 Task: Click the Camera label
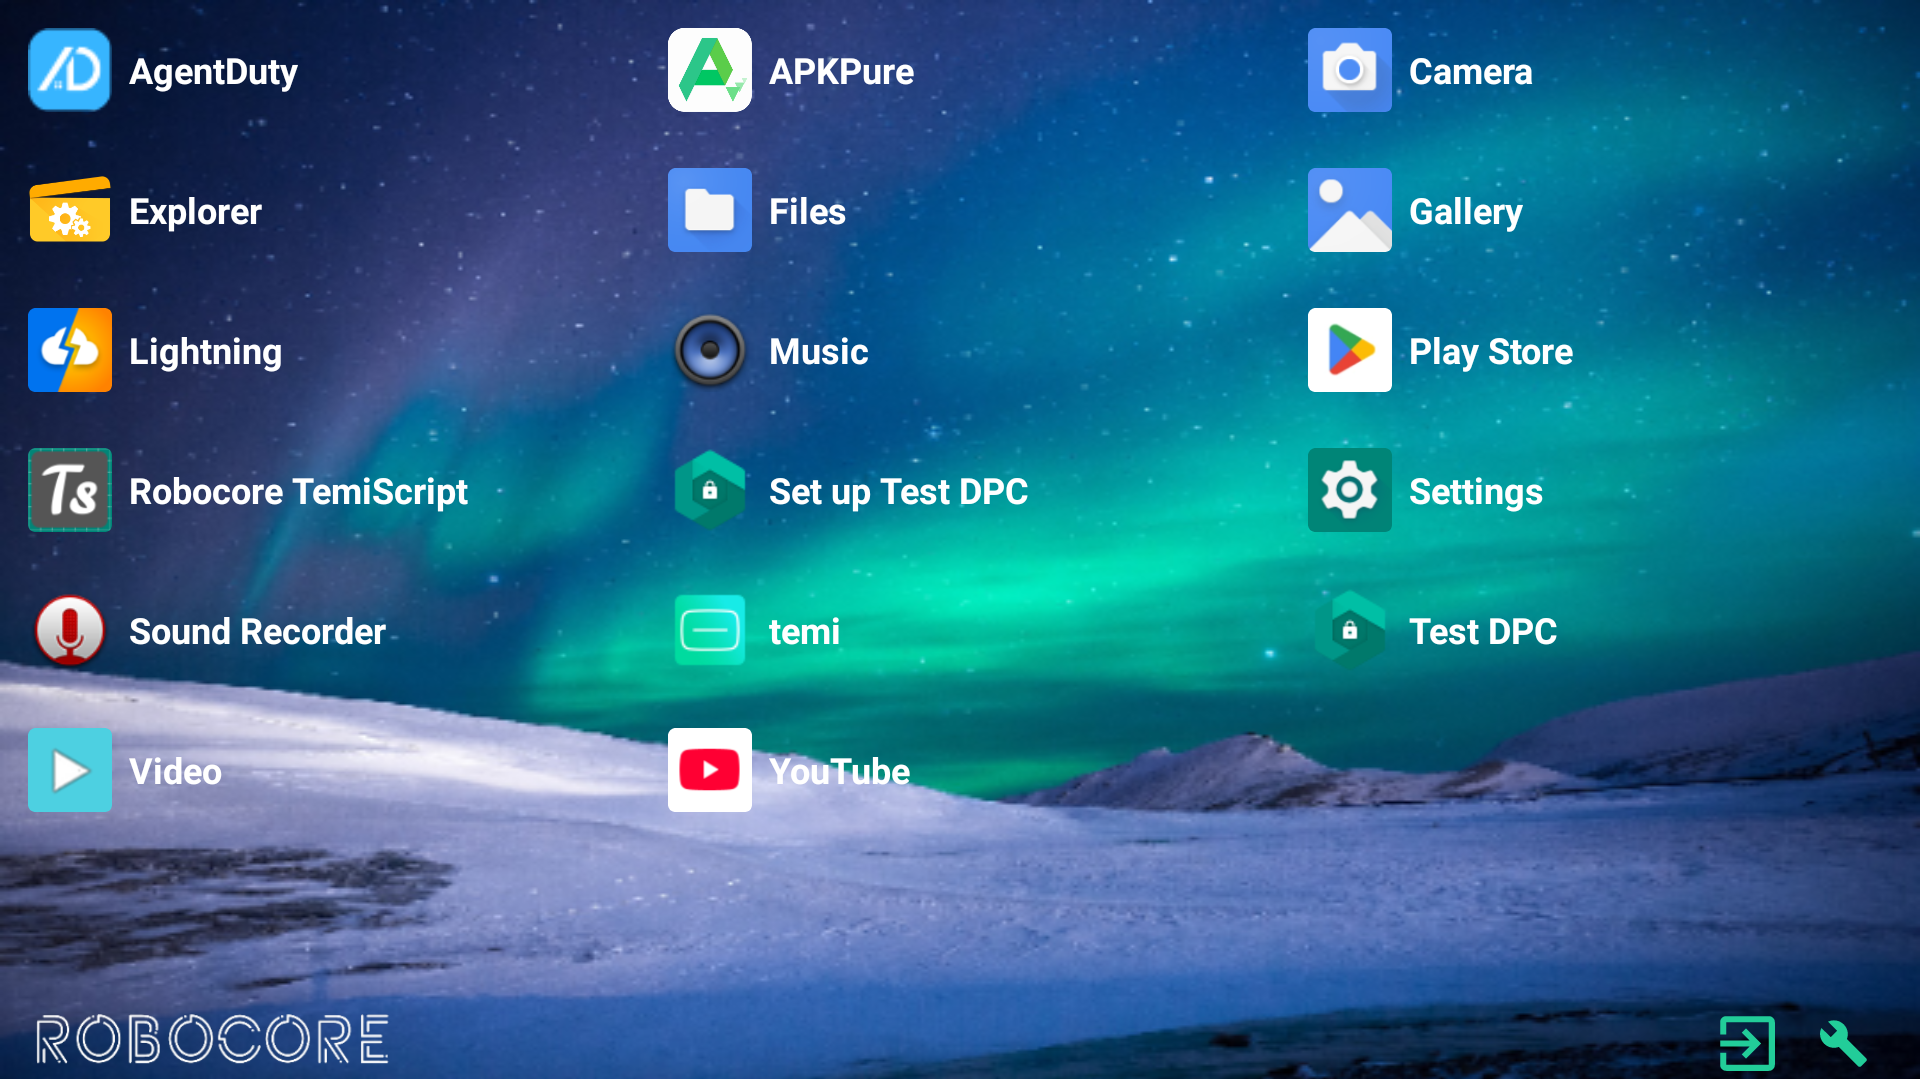pos(1470,72)
